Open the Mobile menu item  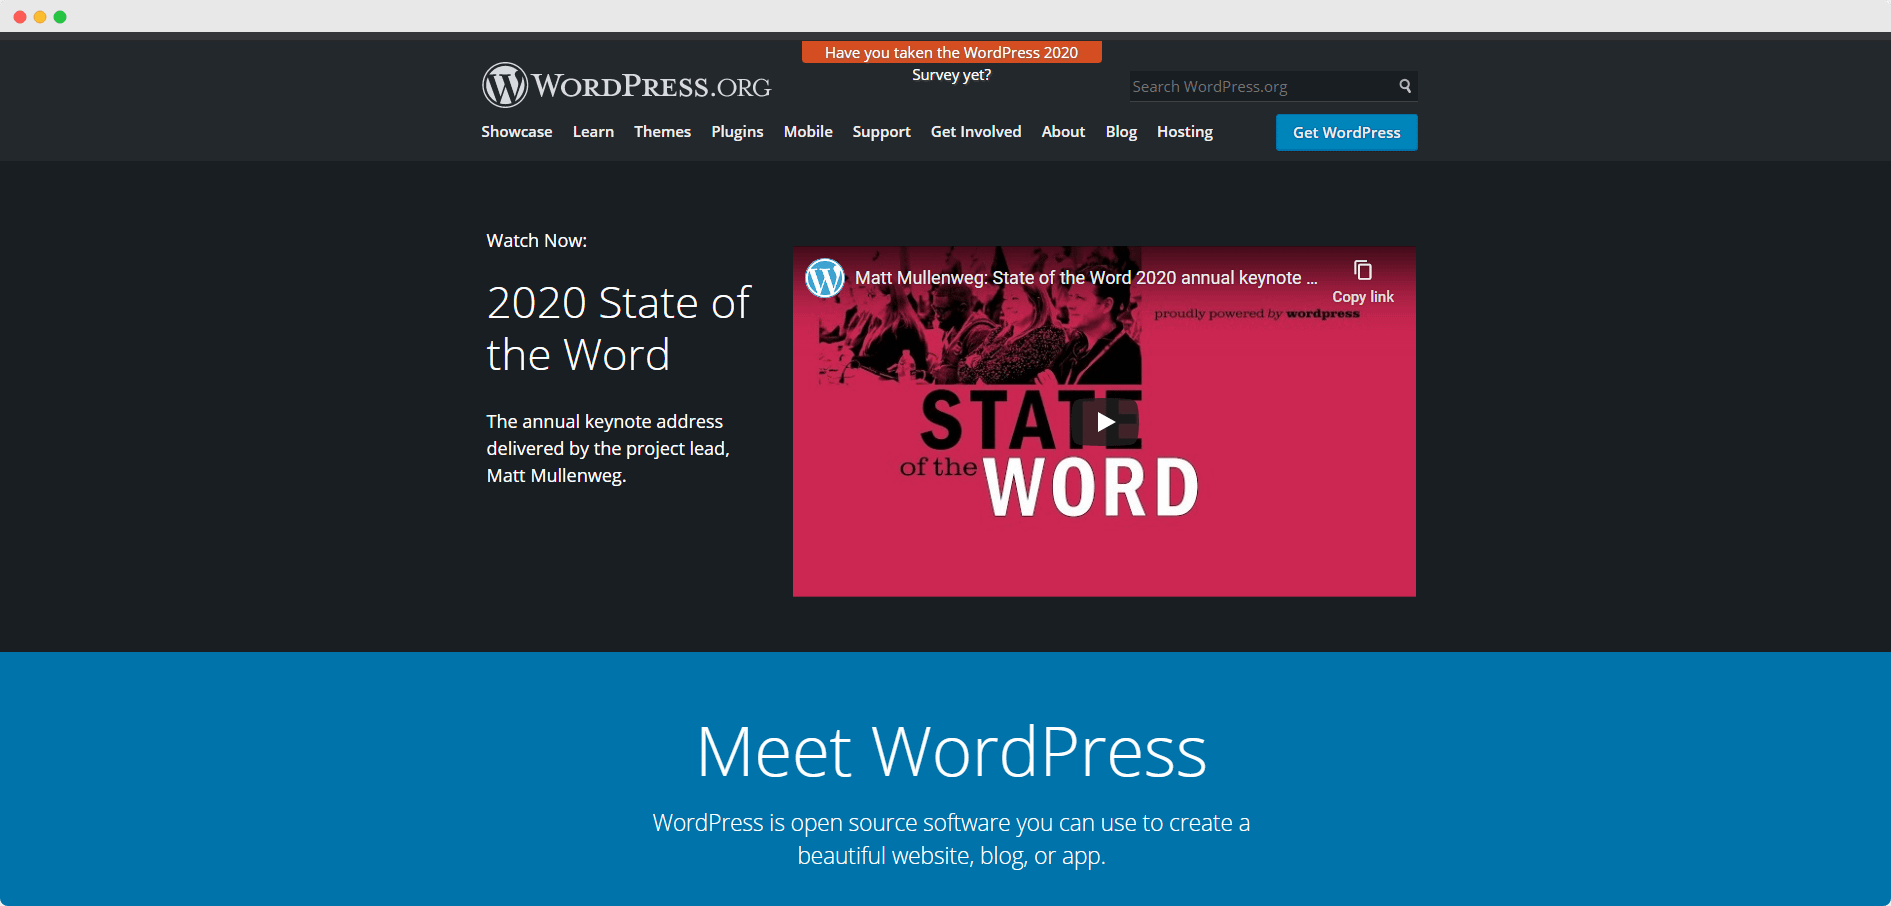click(x=808, y=132)
